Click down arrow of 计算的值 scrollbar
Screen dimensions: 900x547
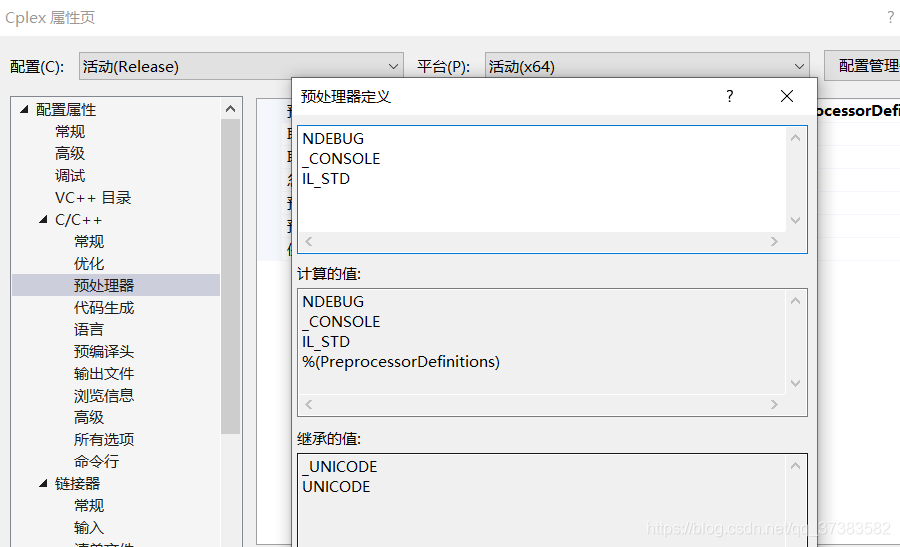(x=796, y=383)
